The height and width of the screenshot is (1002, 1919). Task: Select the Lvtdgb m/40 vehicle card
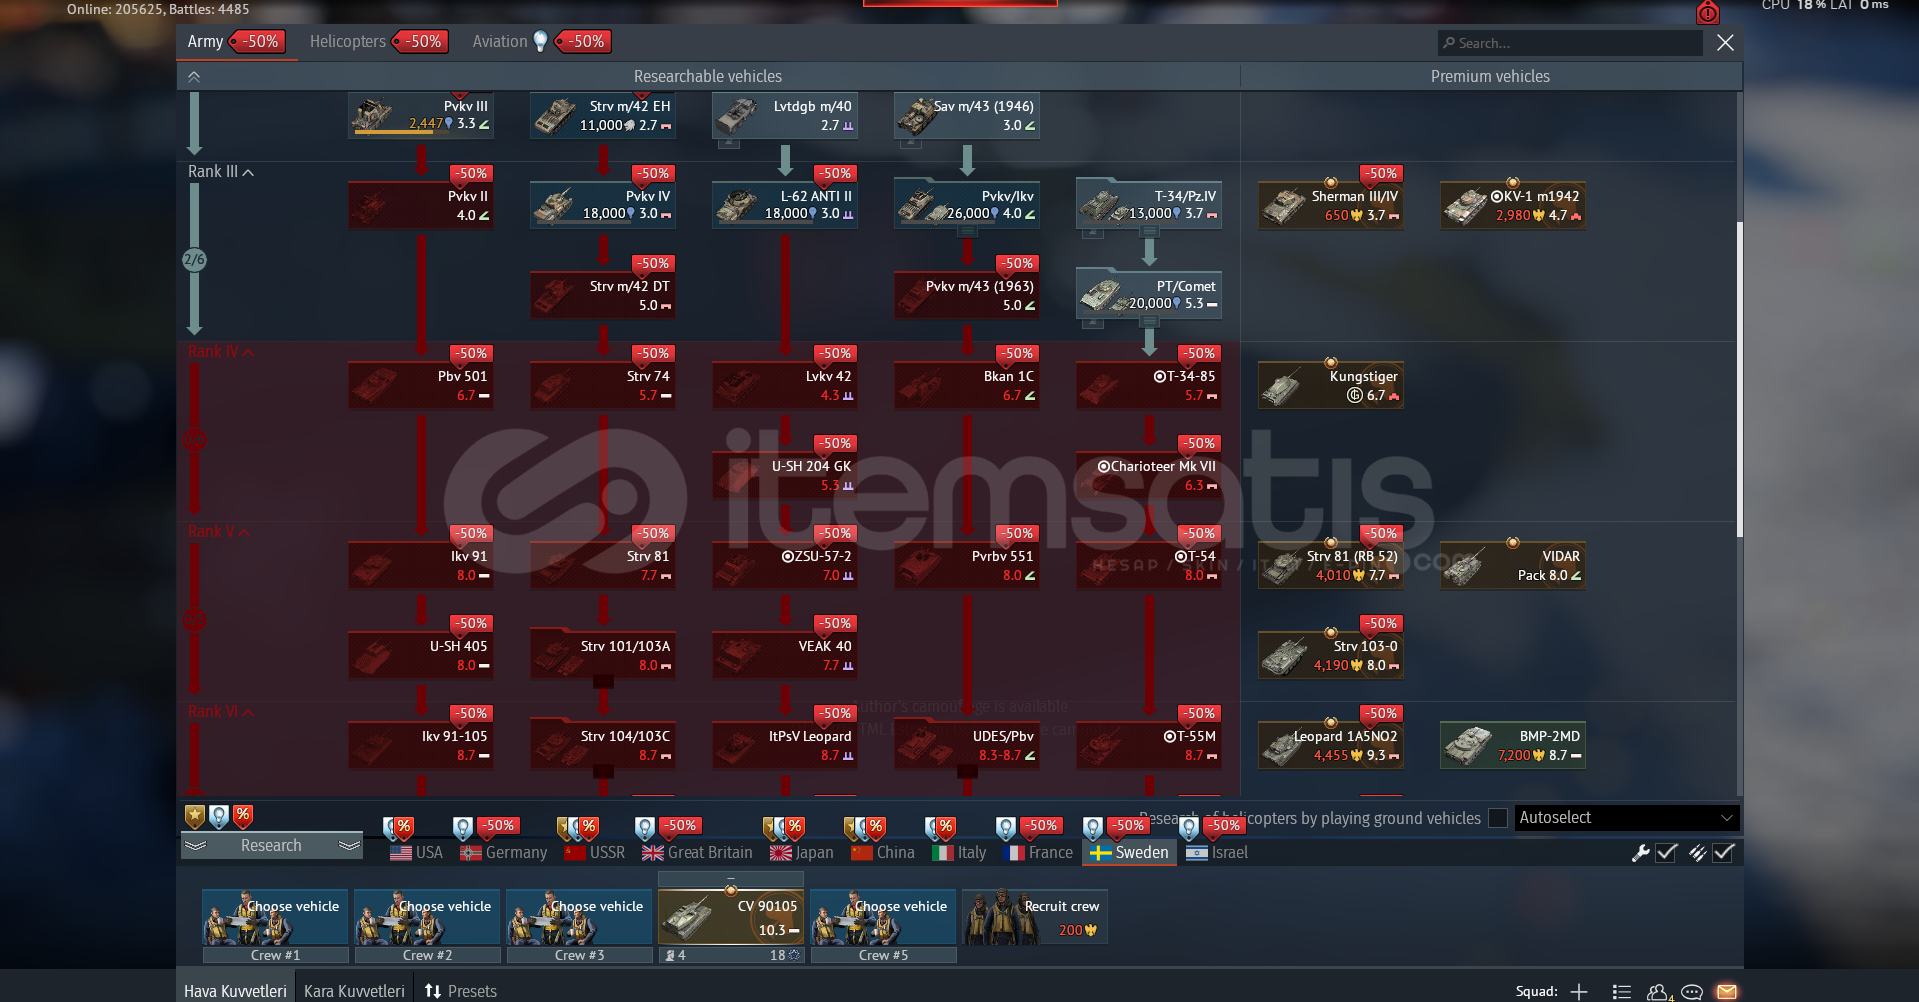point(785,115)
